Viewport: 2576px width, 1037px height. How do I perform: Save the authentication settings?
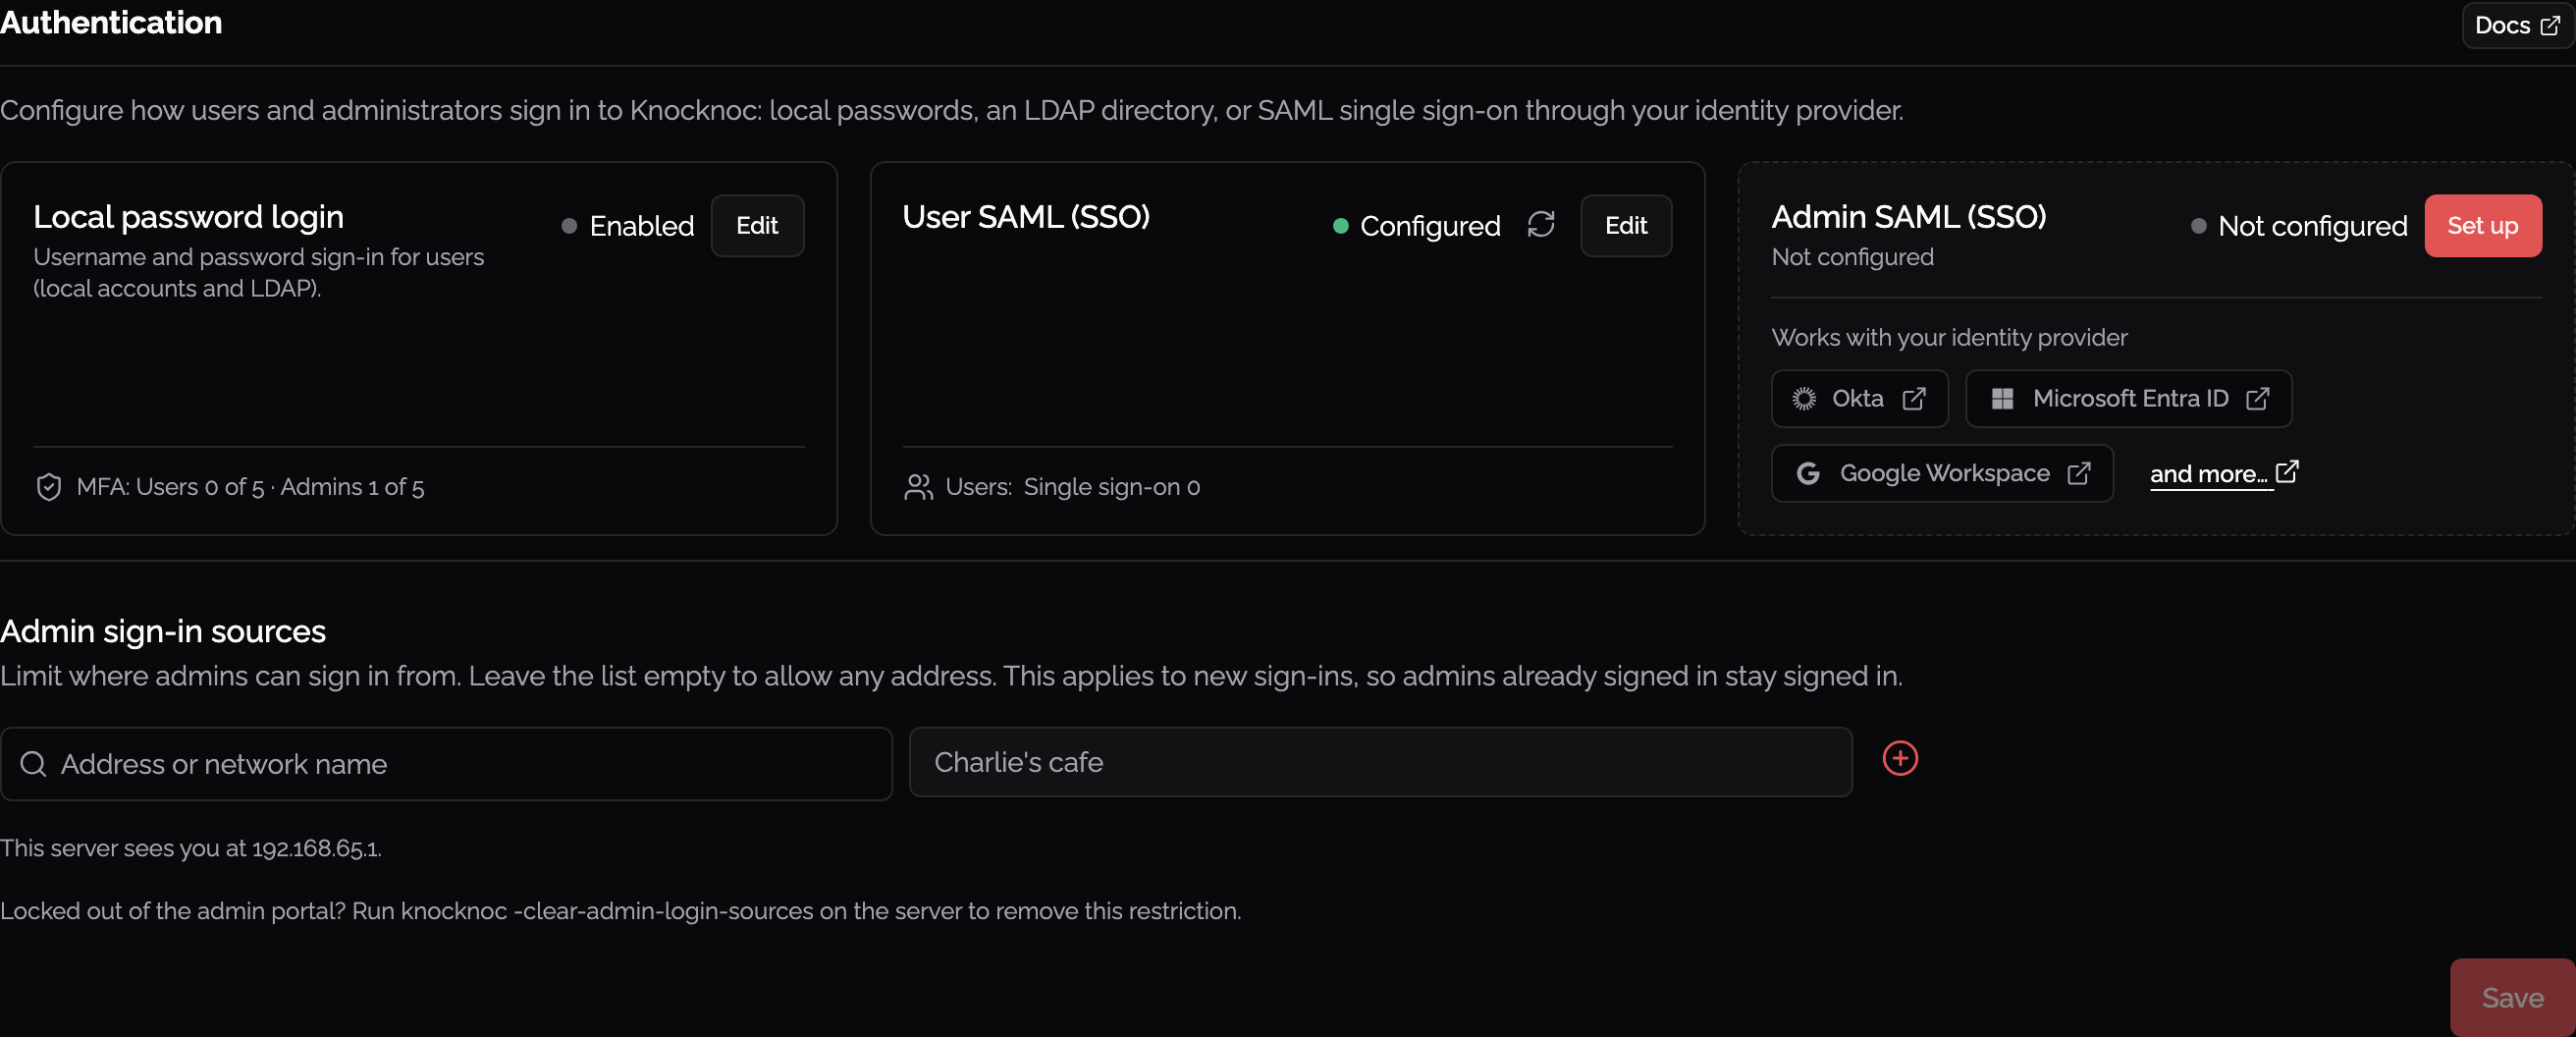coord(2512,997)
